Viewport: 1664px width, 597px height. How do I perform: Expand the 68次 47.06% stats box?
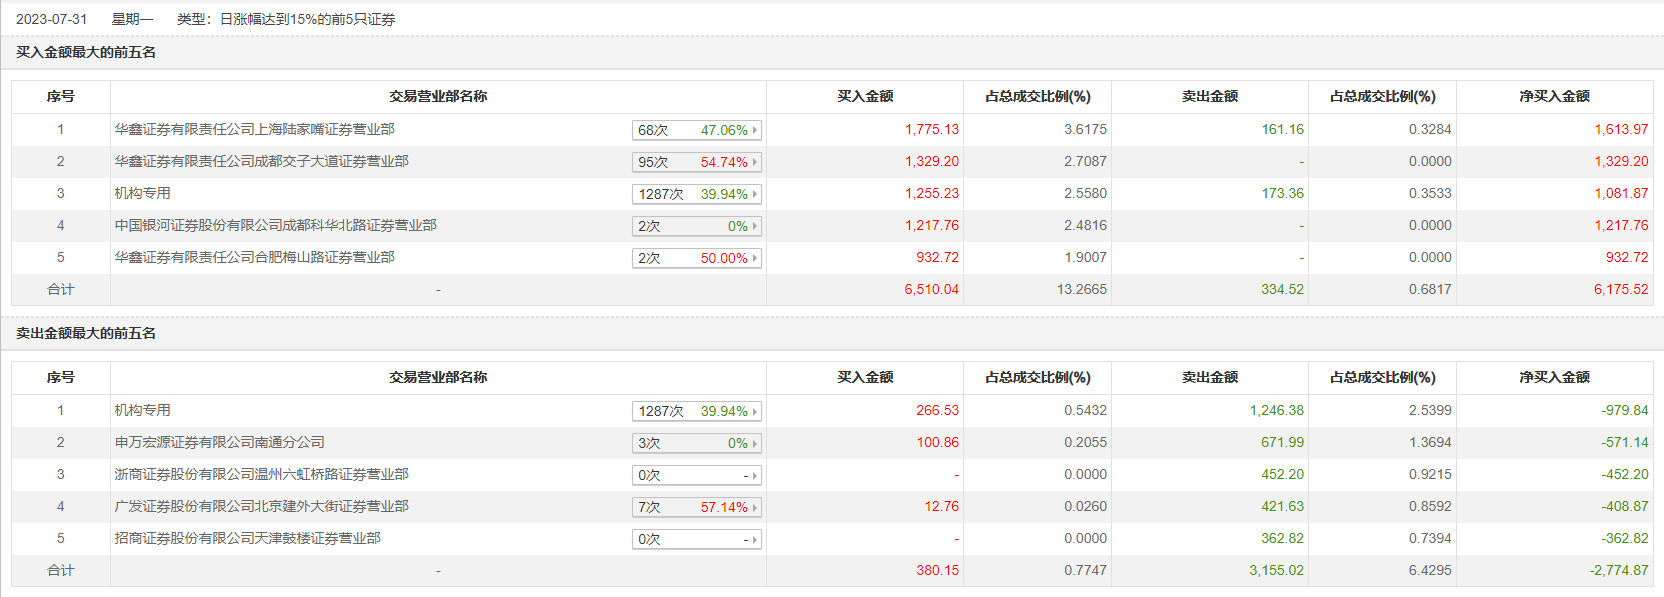tap(697, 130)
